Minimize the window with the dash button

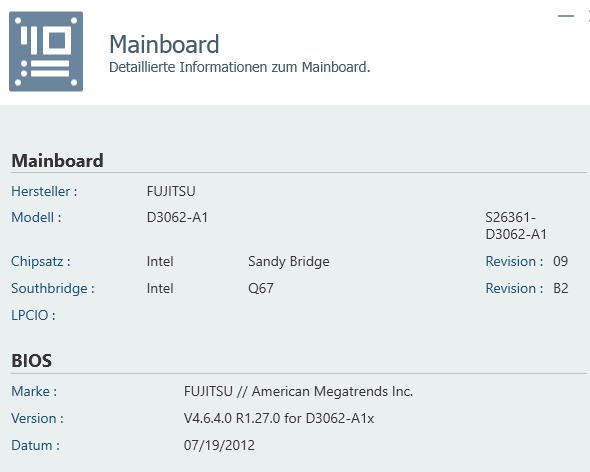tap(566, 16)
